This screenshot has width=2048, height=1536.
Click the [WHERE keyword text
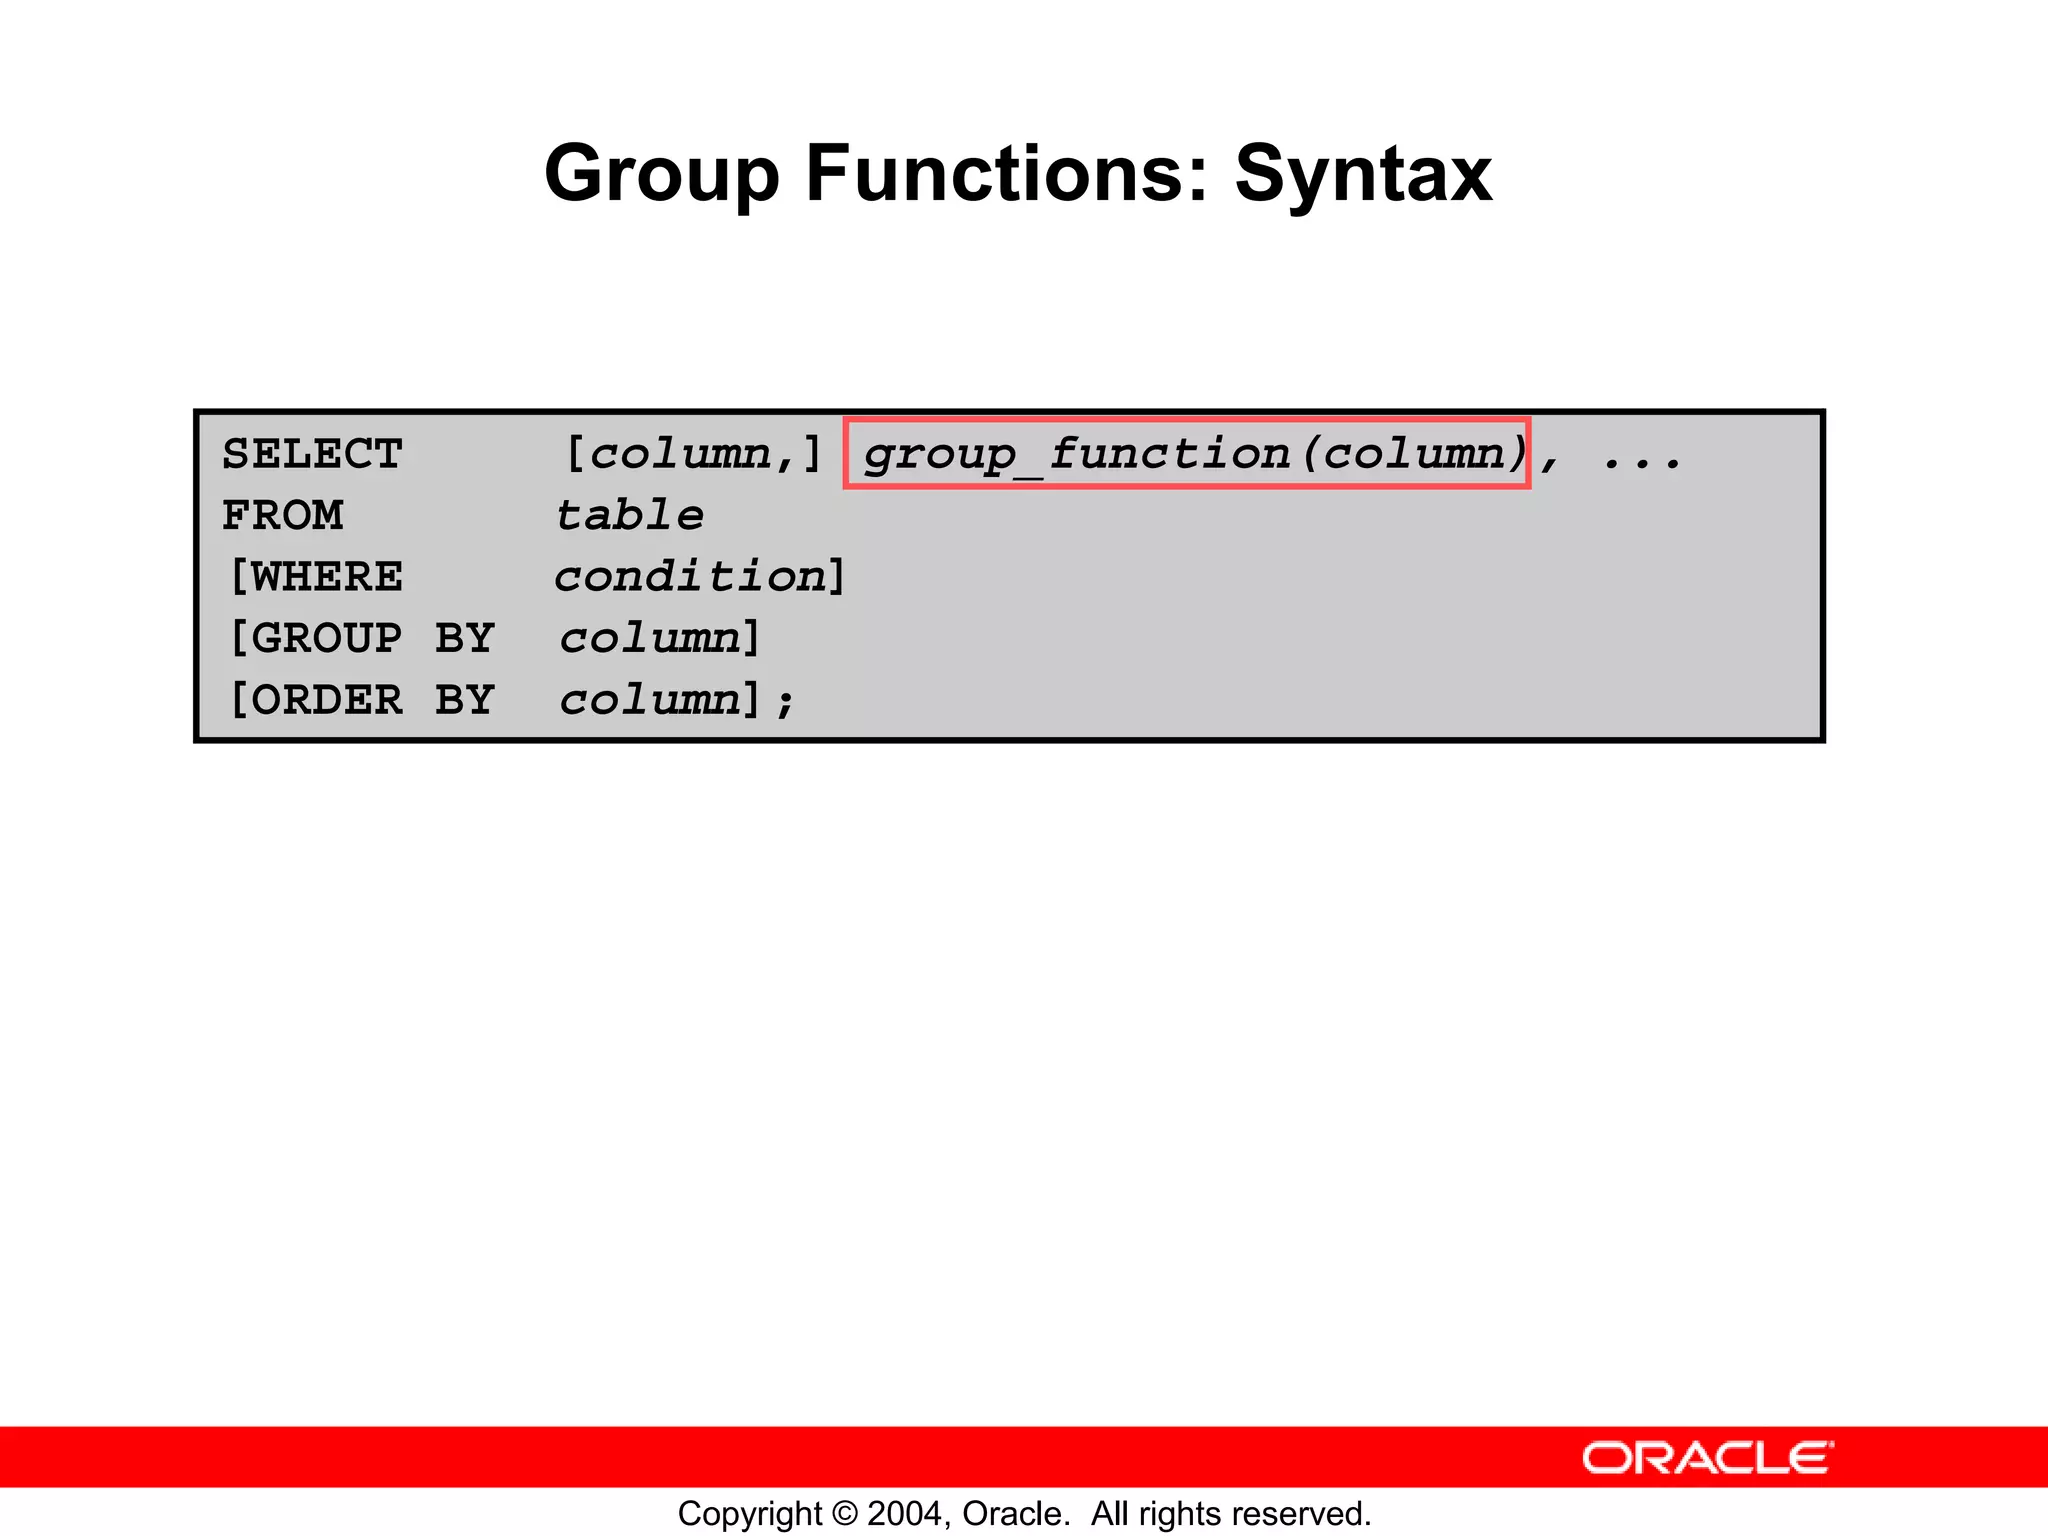click(x=316, y=577)
